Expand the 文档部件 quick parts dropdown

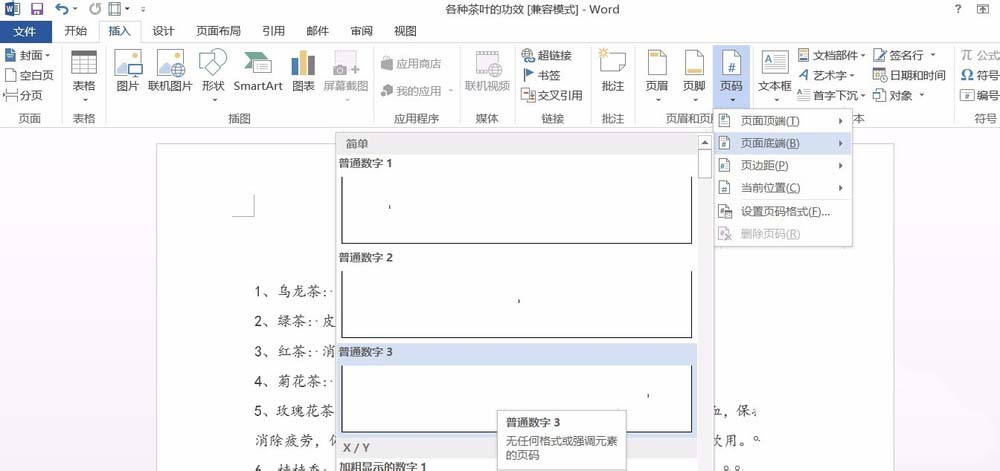click(x=863, y=55)
